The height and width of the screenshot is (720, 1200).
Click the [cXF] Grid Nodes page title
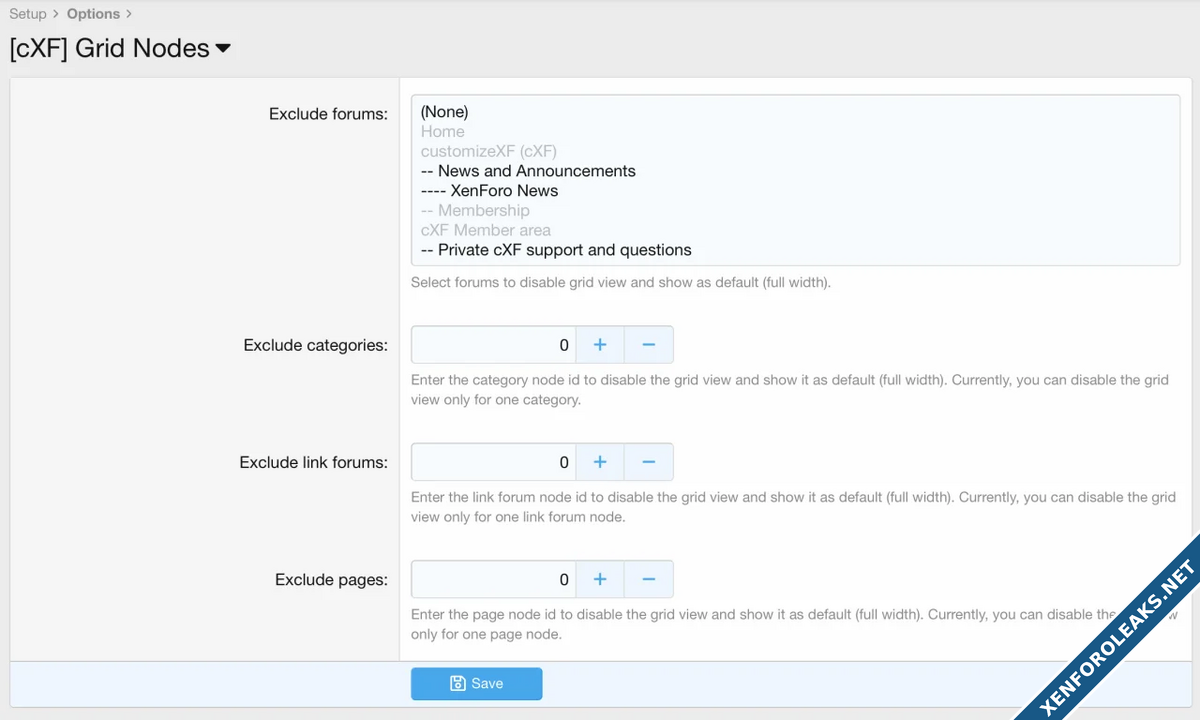pyautogui.click(x=109, y=48)
